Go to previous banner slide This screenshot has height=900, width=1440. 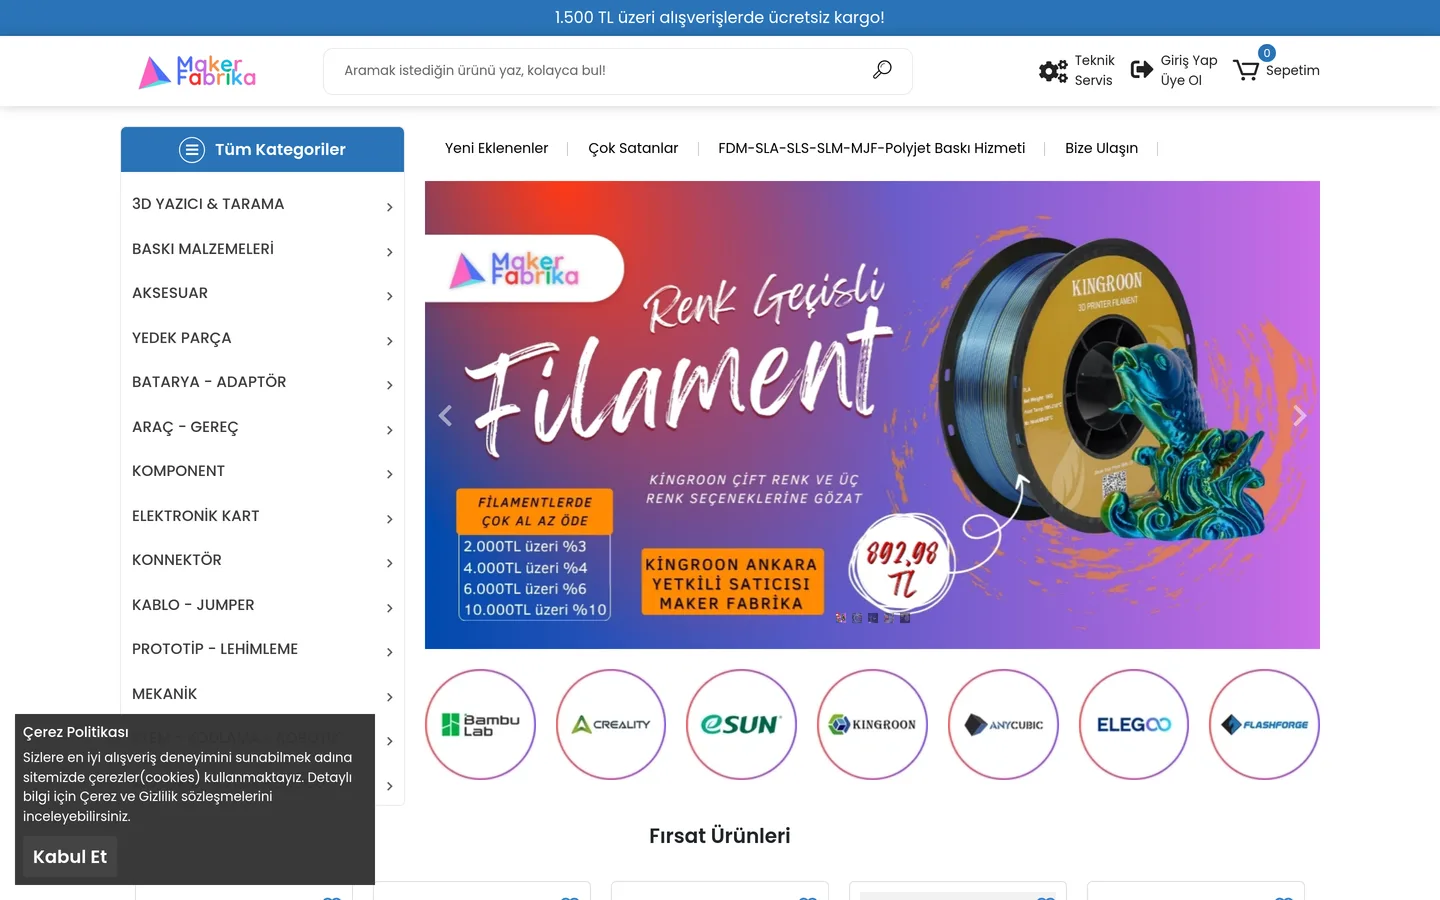pyautogui.click(x=446, y=415)
